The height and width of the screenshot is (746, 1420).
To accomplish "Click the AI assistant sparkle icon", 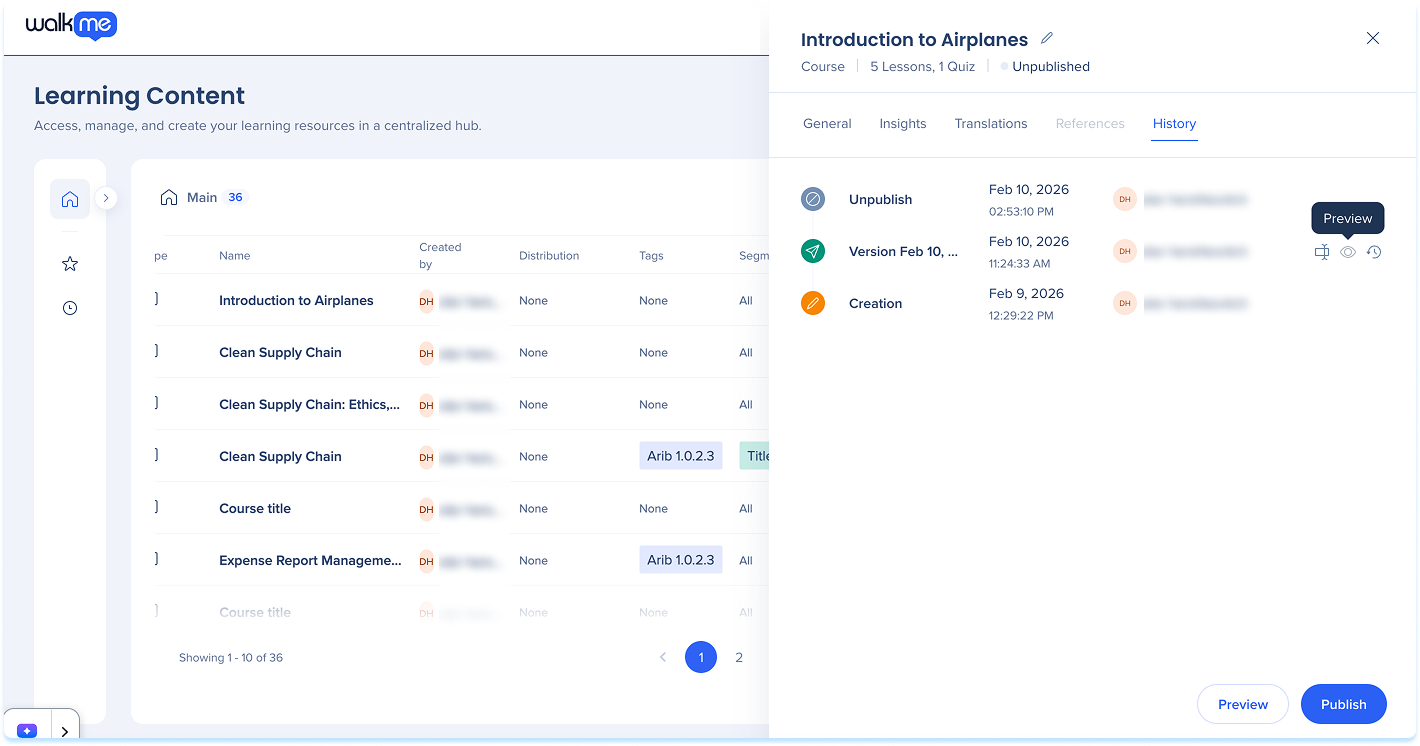I will pos(27,731).
